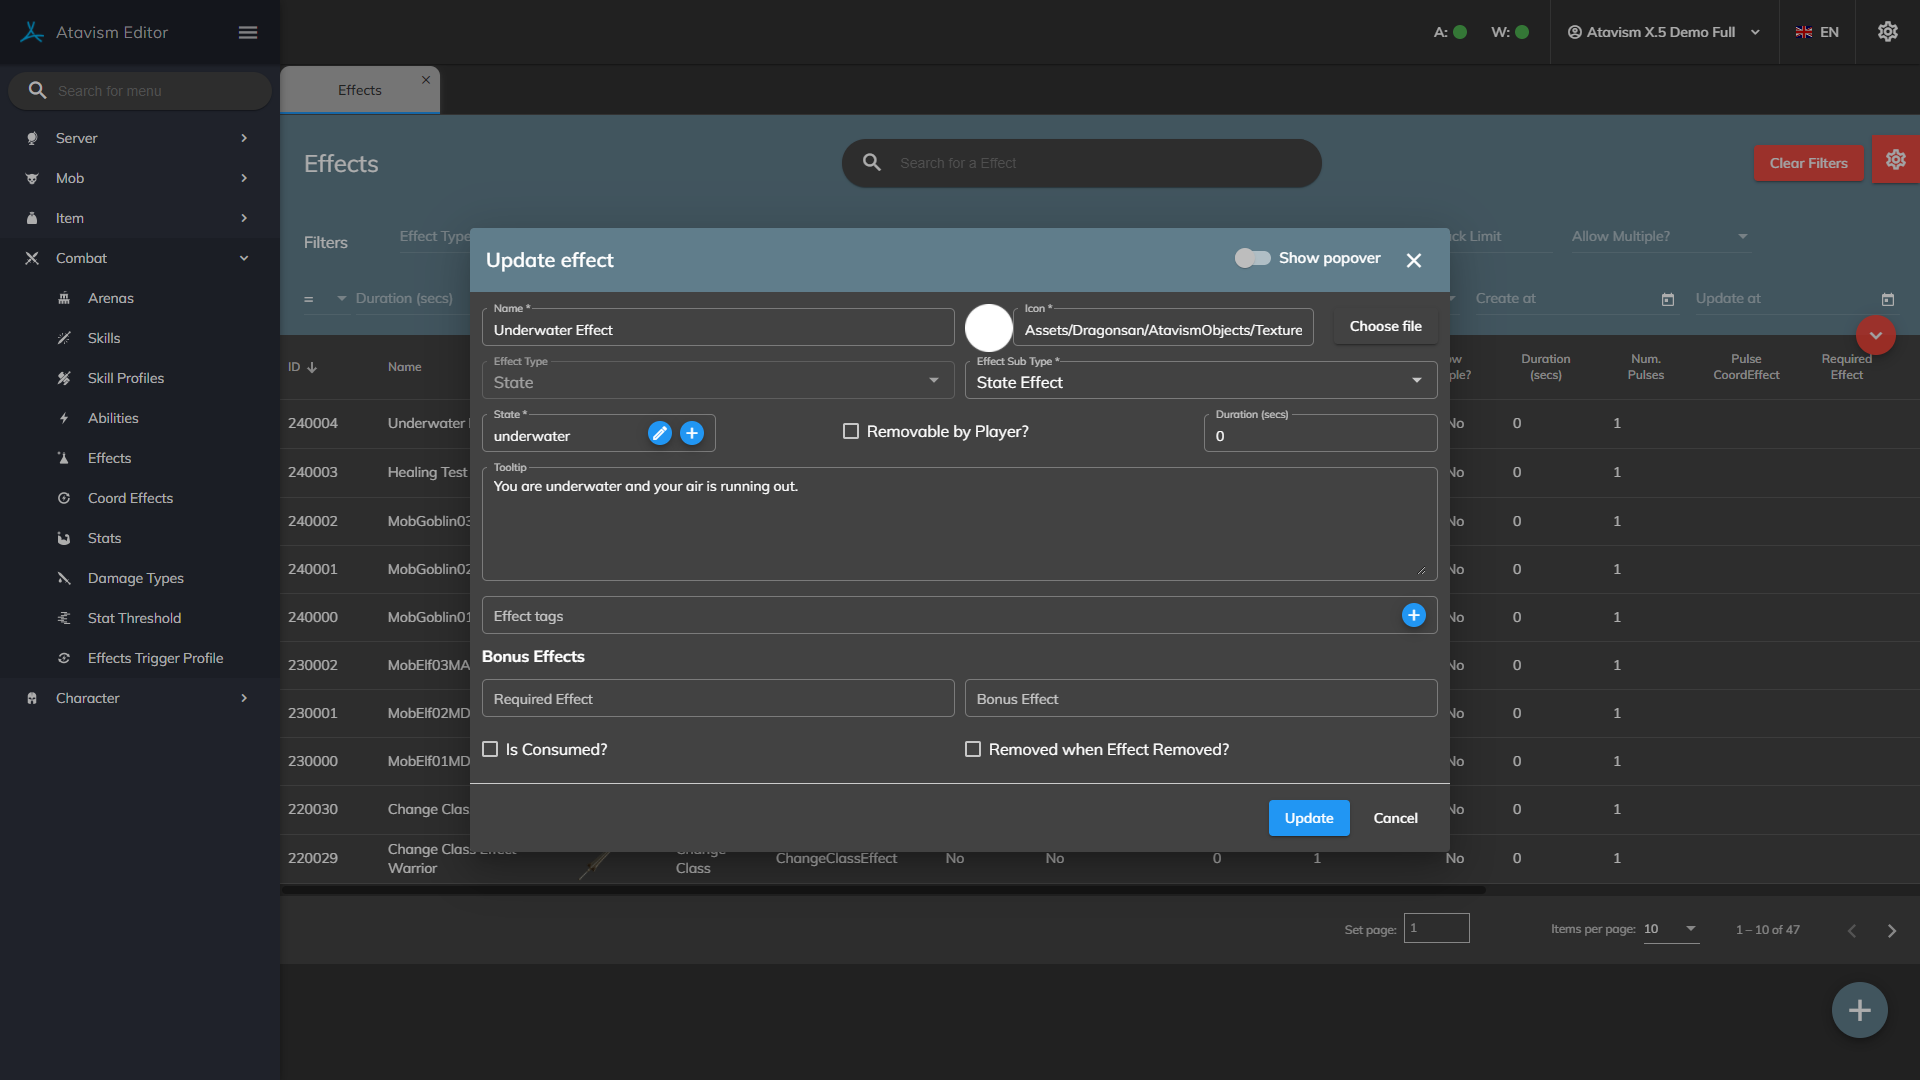Toggle the Show popover switch
Image resolution: width=1920 pixels, height=1080 pixels.
coord(1252,258)
